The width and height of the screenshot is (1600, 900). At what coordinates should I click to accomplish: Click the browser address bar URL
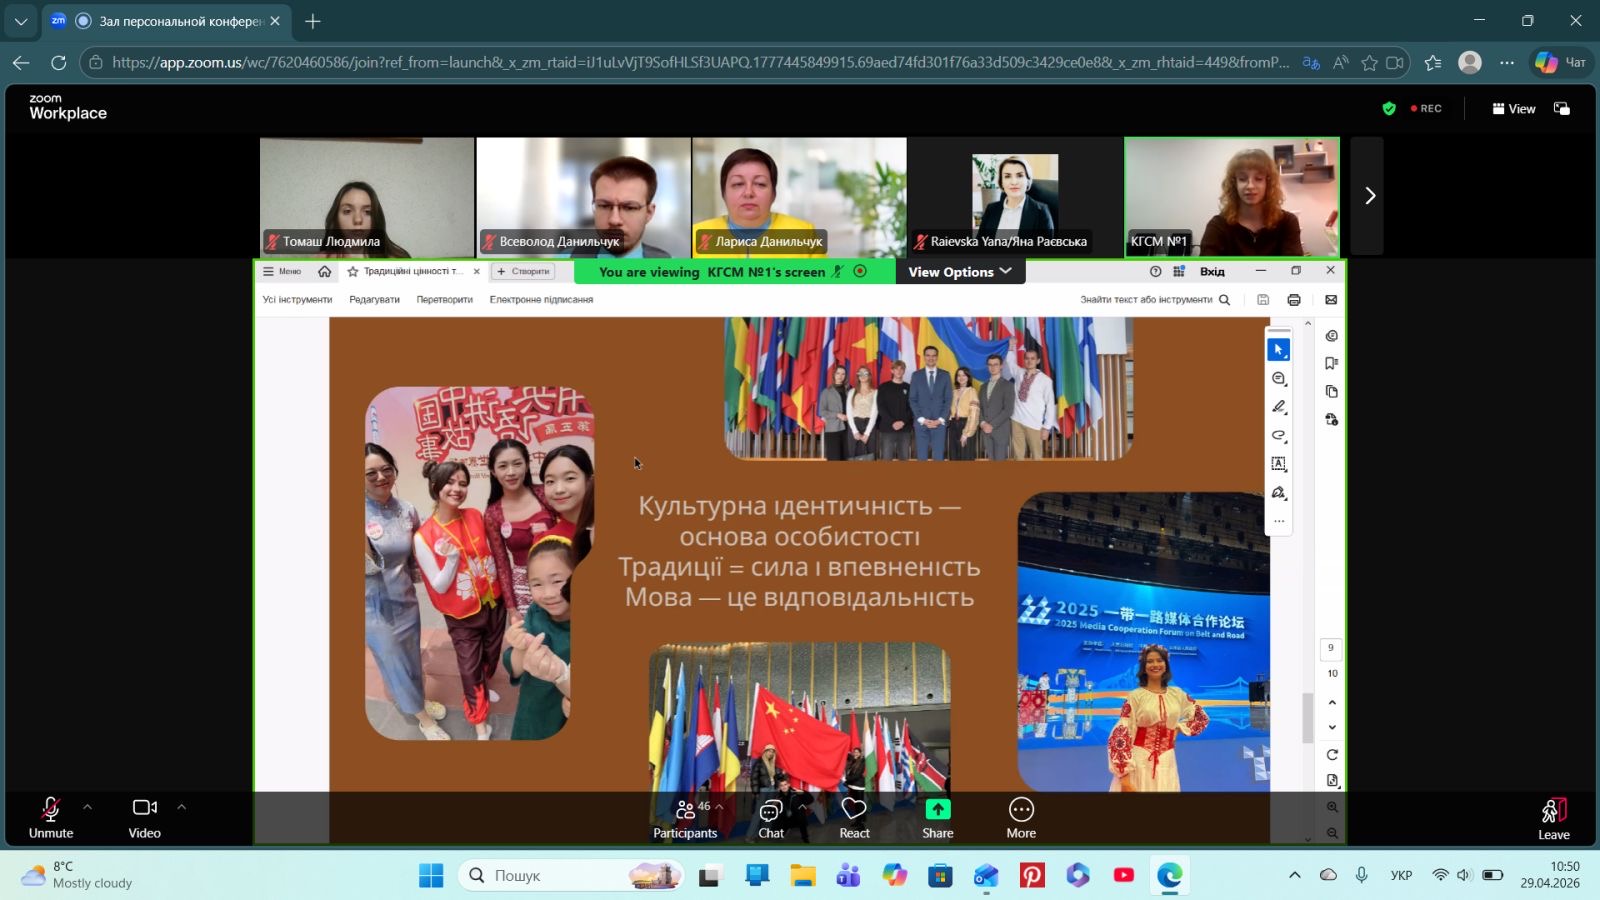pyautogui.click(x=700, y=63)
